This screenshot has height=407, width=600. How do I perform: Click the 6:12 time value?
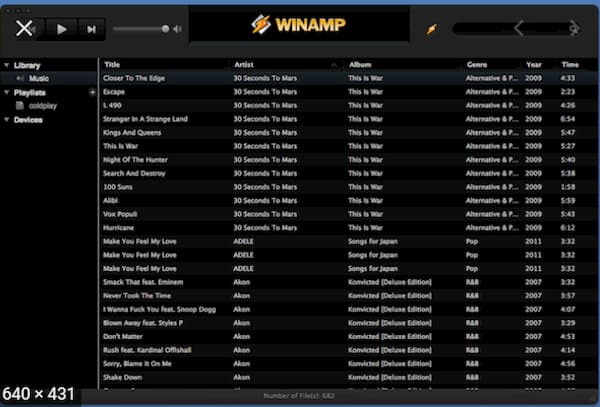point(568,228)
